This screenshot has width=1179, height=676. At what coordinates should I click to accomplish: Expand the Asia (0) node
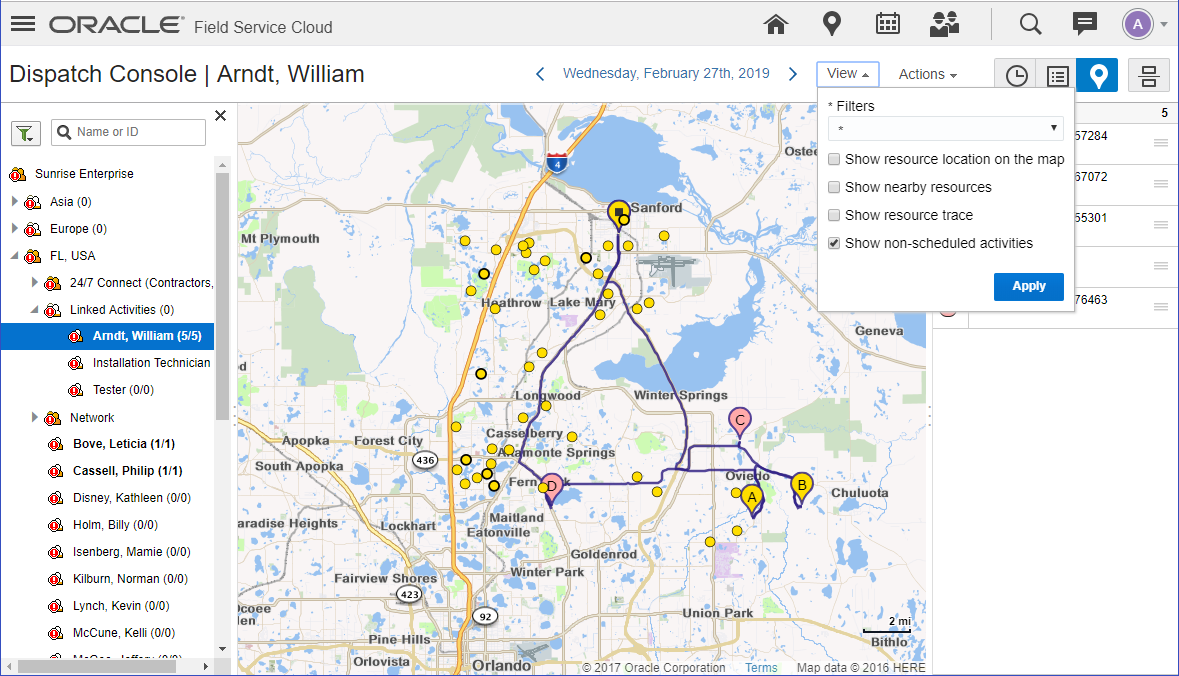point(14,202)
